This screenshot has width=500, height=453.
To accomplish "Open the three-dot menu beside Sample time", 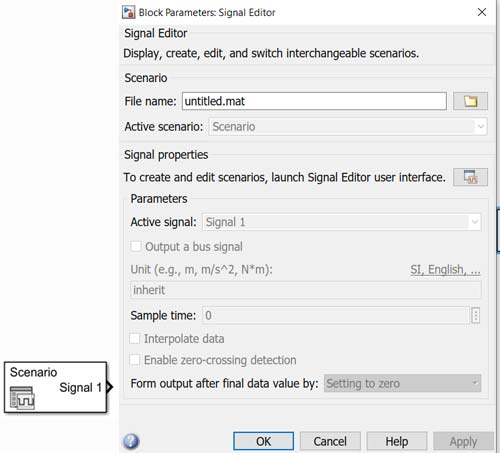I will 476,315.
